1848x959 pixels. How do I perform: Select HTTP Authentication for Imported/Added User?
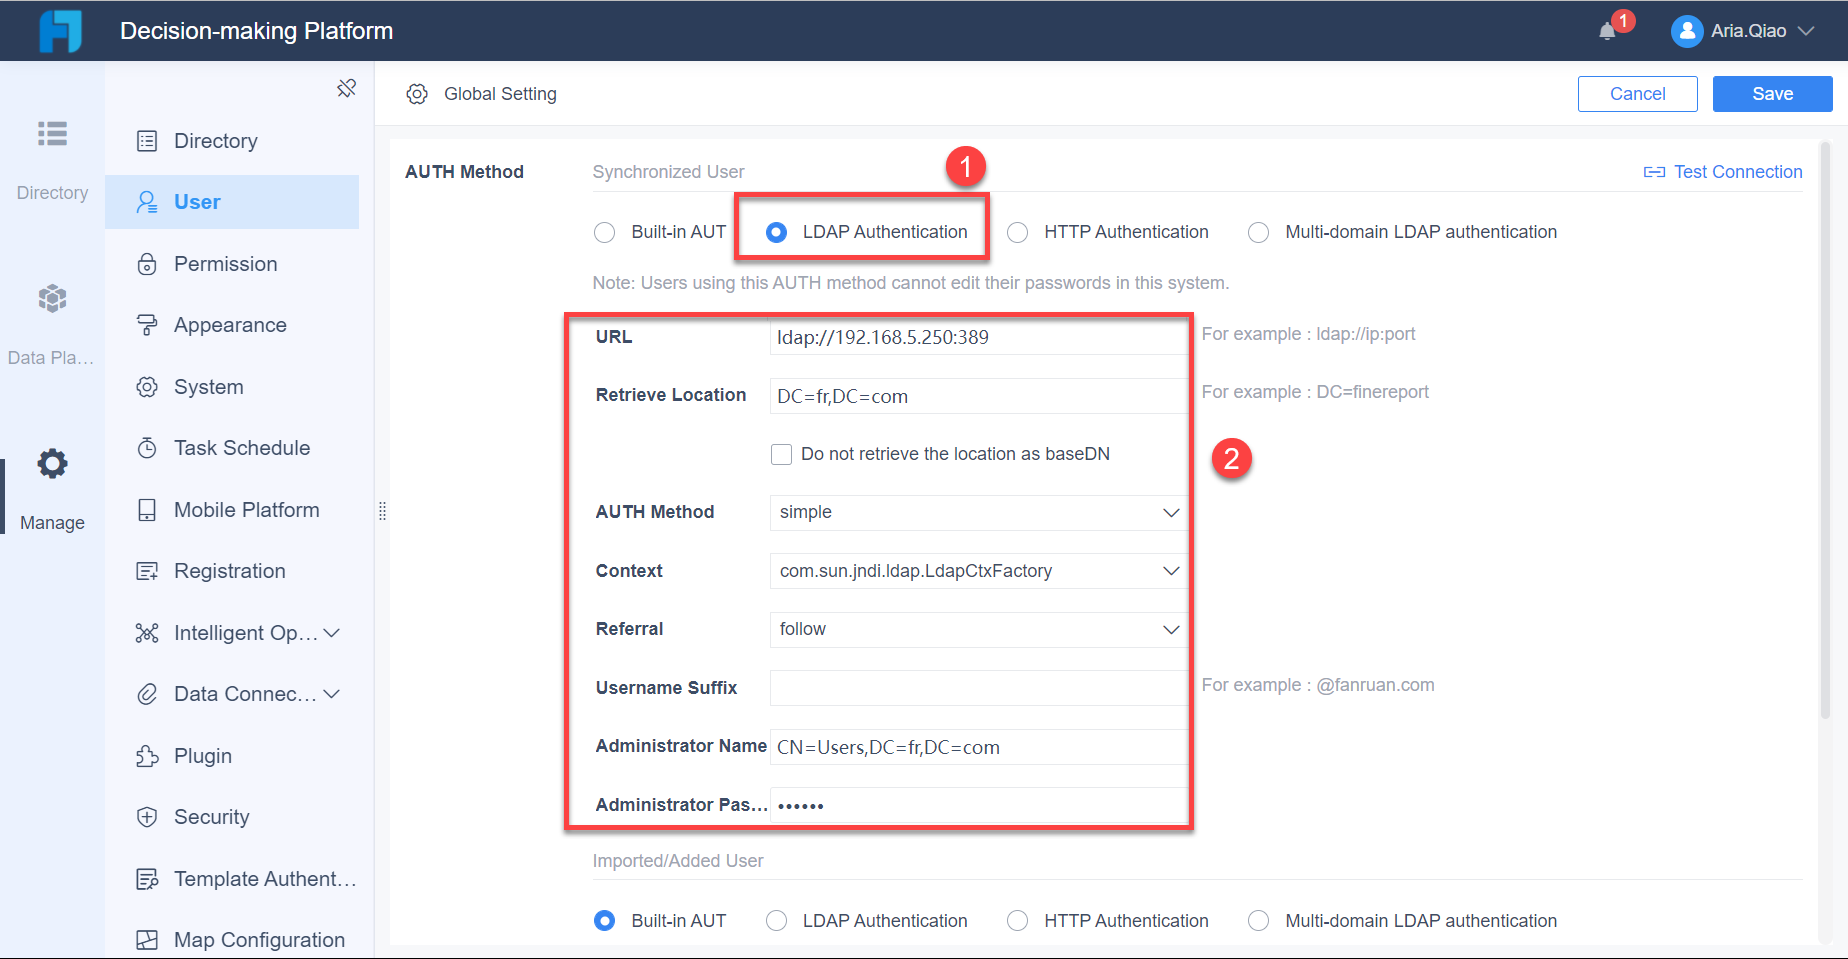1017,920
